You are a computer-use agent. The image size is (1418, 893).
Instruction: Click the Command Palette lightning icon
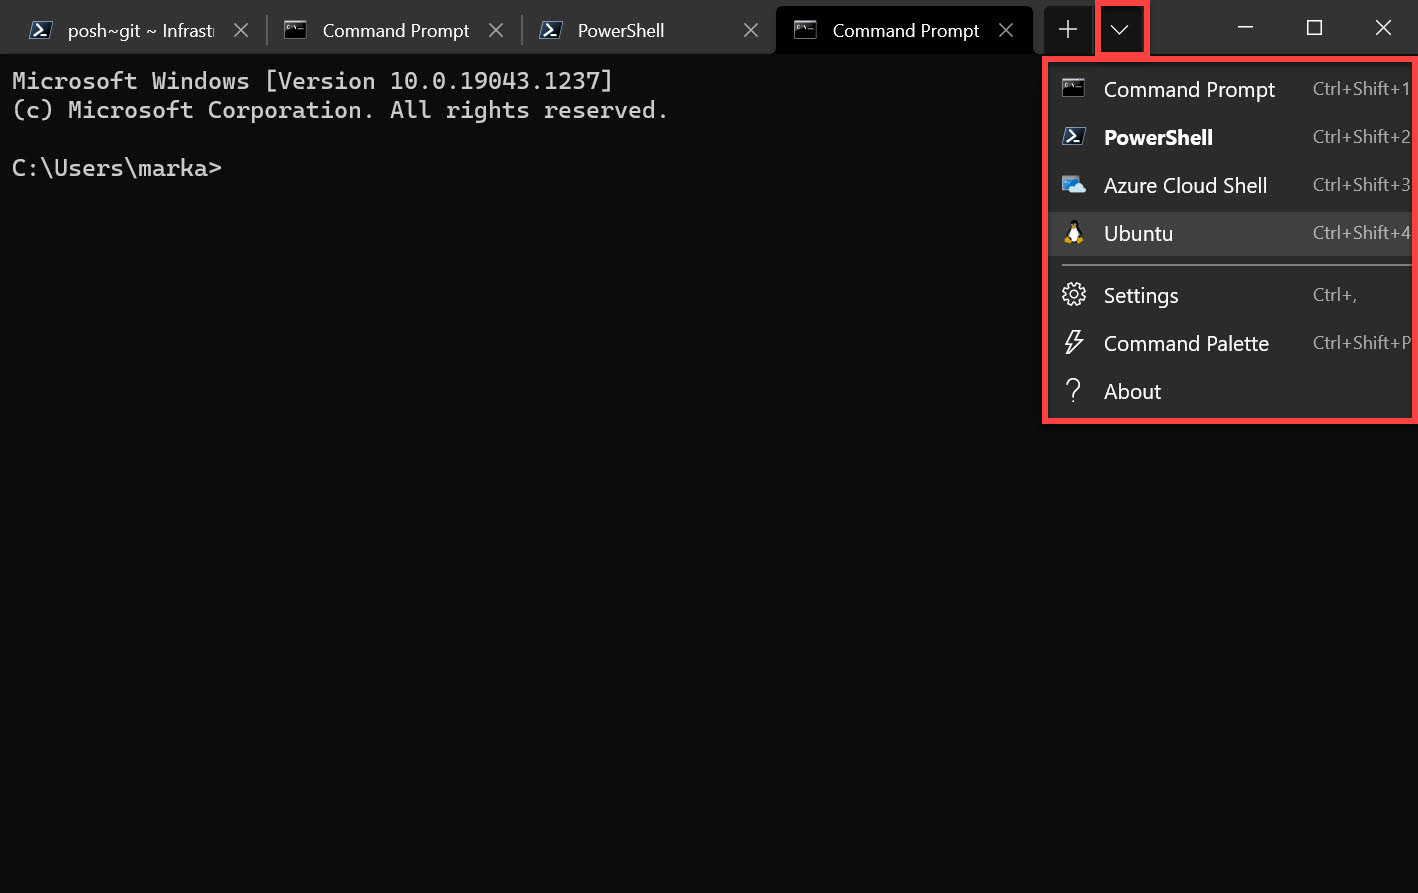(1074, 342)
